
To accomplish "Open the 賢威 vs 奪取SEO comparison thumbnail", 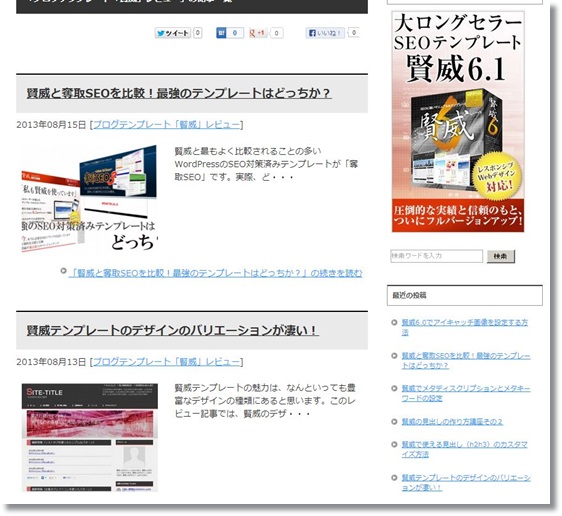I will [90, 199].
